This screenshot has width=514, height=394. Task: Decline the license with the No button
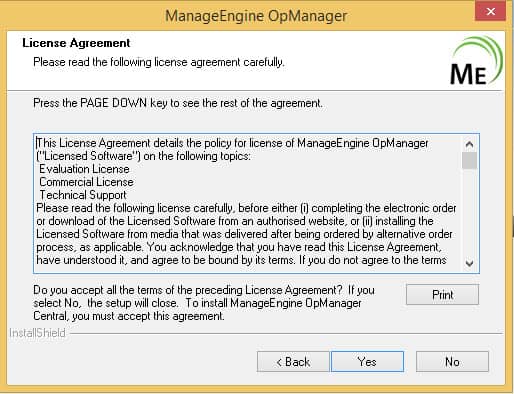(x=452, y=361)
